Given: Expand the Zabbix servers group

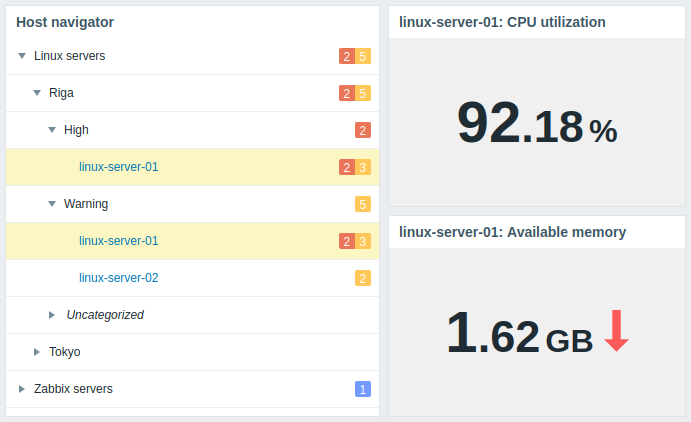Looking at the screenshot, I should [x=22, y=389].
